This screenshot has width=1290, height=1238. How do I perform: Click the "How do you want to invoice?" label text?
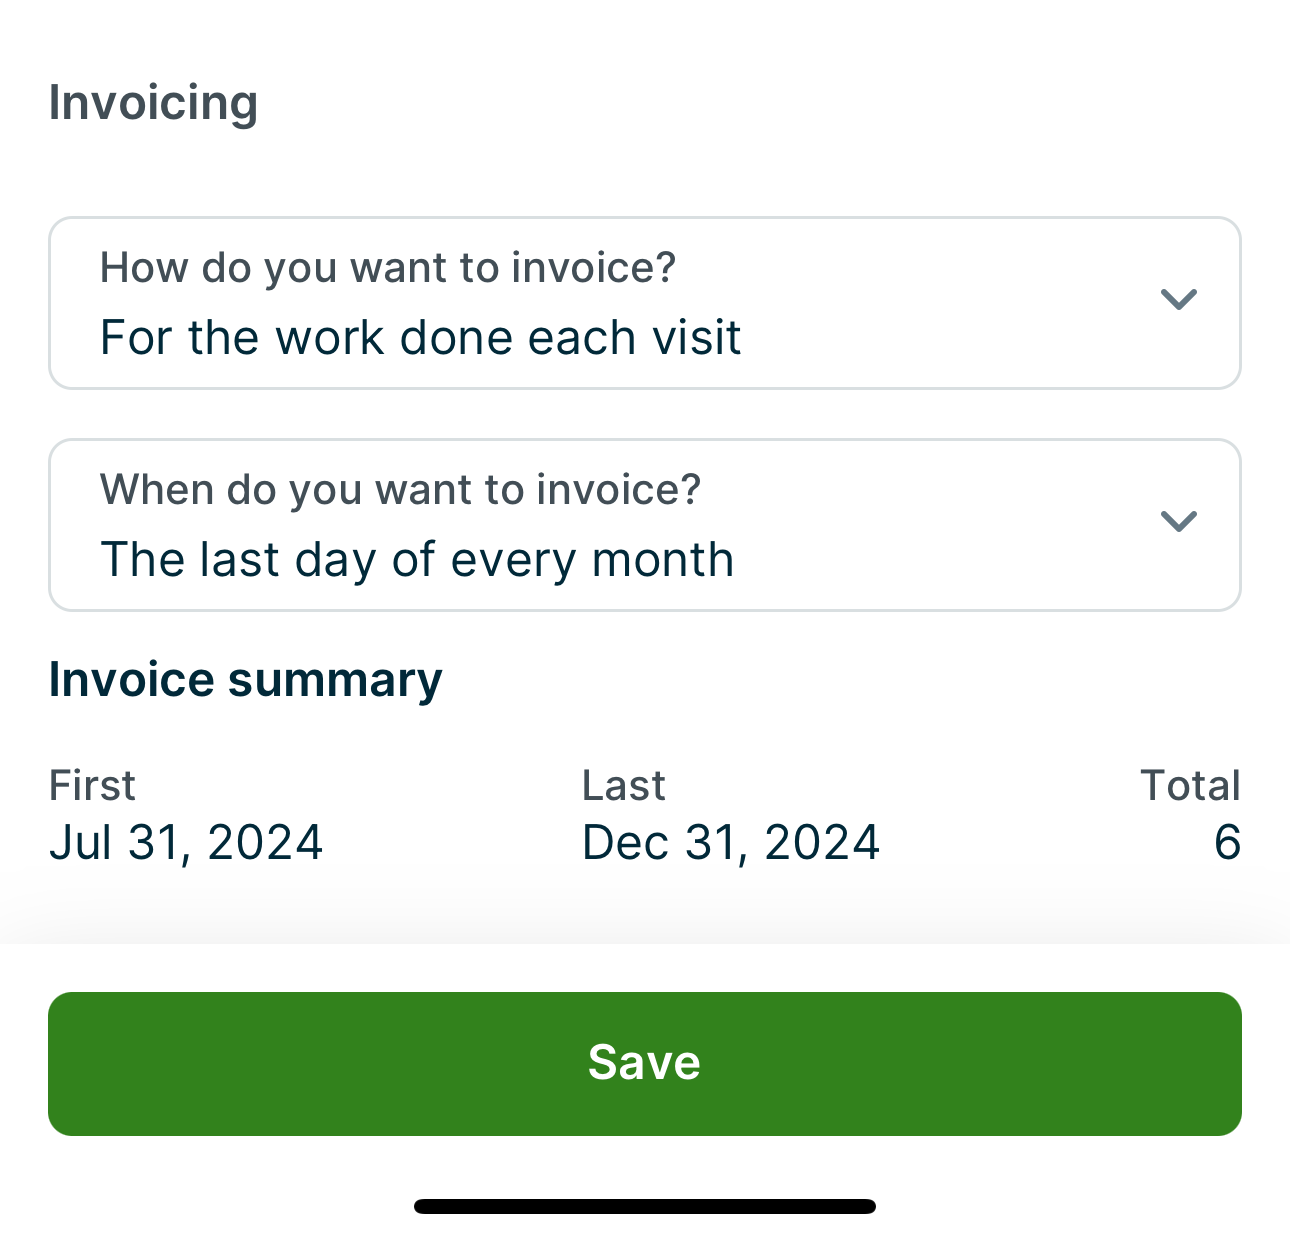(x=388, y=268)
